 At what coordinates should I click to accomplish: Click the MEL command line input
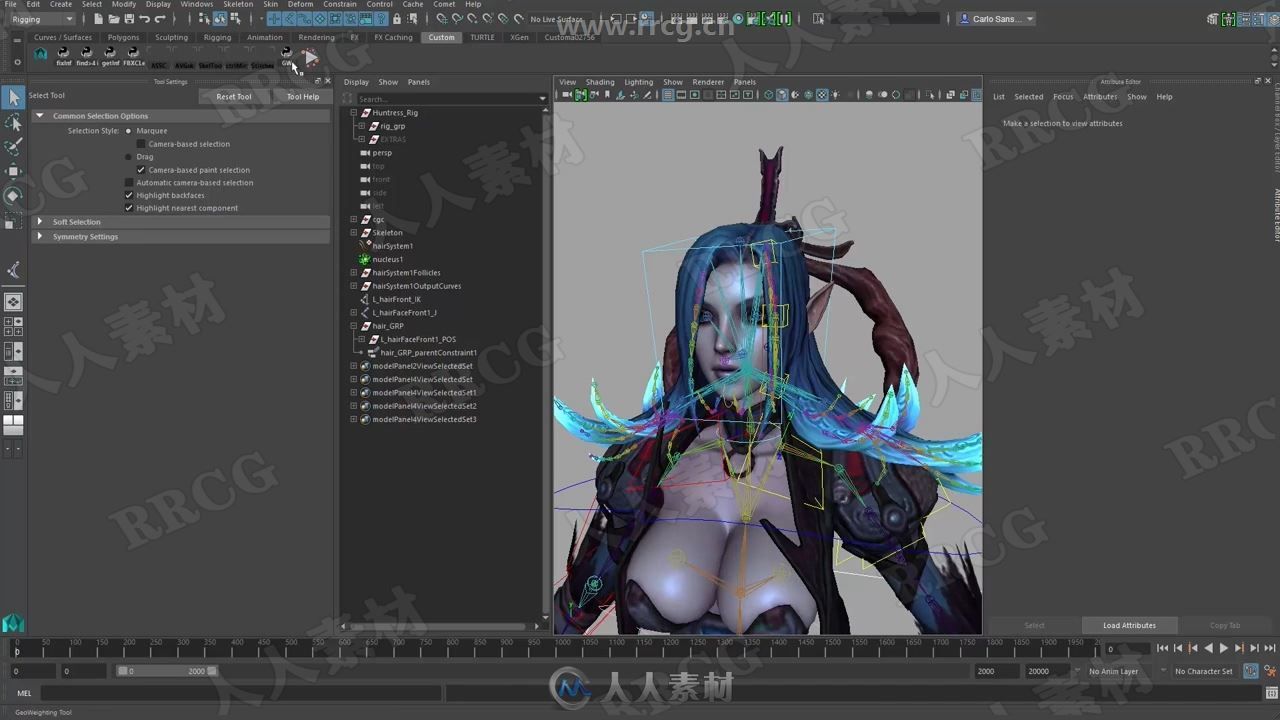click(240, 693)
